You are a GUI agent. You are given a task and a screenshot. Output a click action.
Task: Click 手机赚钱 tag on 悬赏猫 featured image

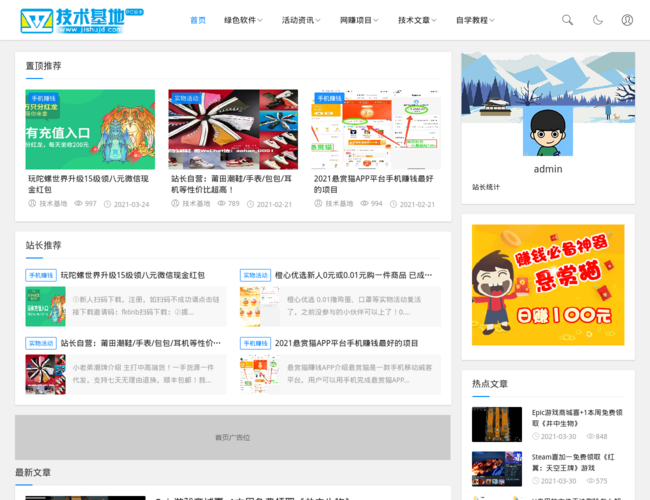tap(330, 98)
